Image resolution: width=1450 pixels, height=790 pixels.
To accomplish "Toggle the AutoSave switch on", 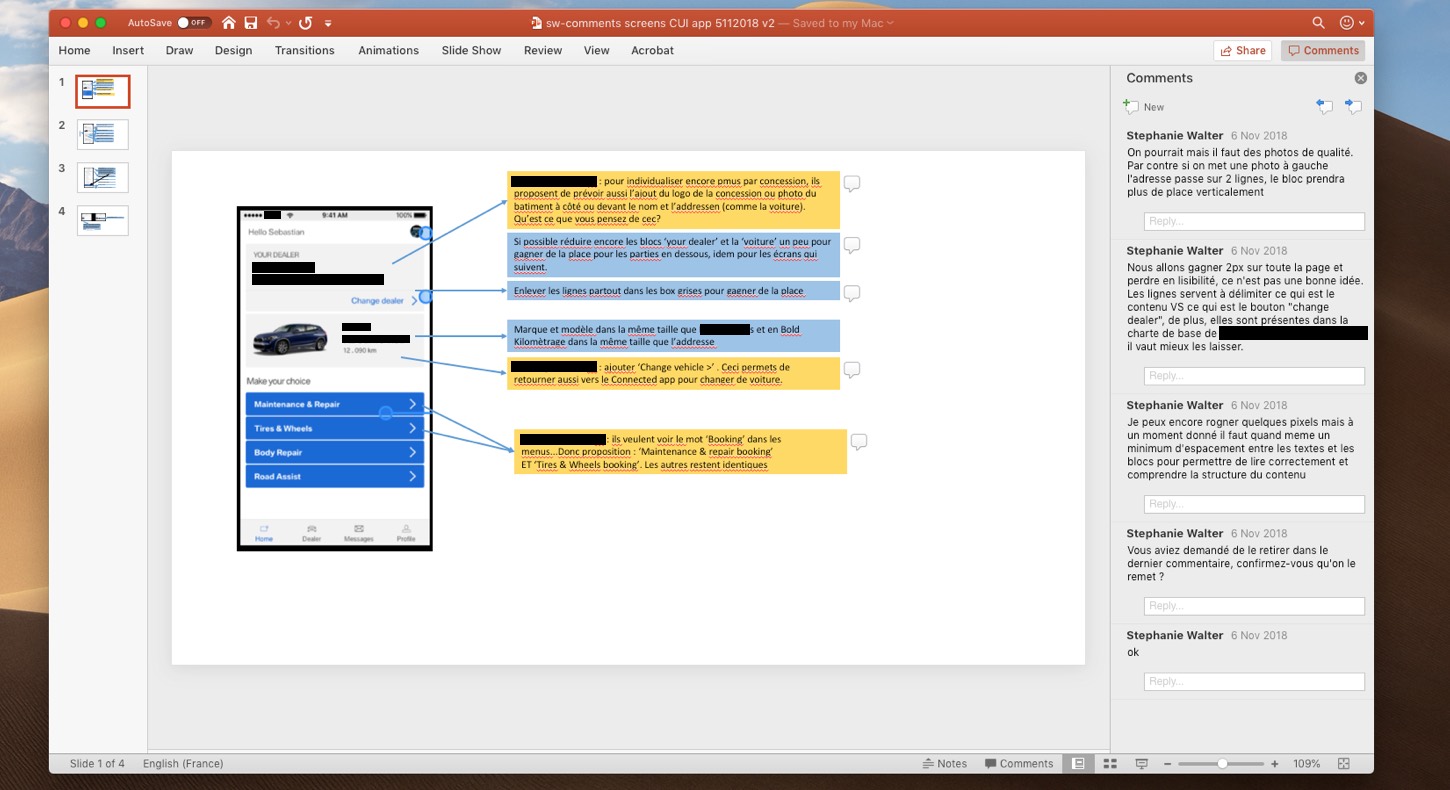I will (192, 22).
